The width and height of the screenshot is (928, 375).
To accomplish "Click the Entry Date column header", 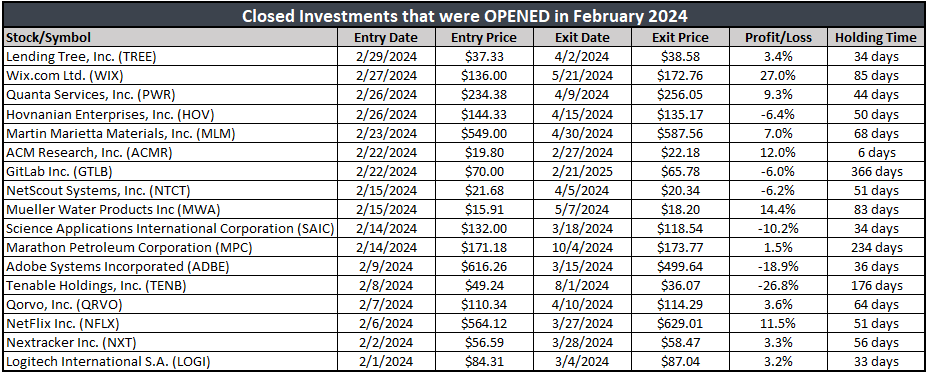I will pos(386,37).
